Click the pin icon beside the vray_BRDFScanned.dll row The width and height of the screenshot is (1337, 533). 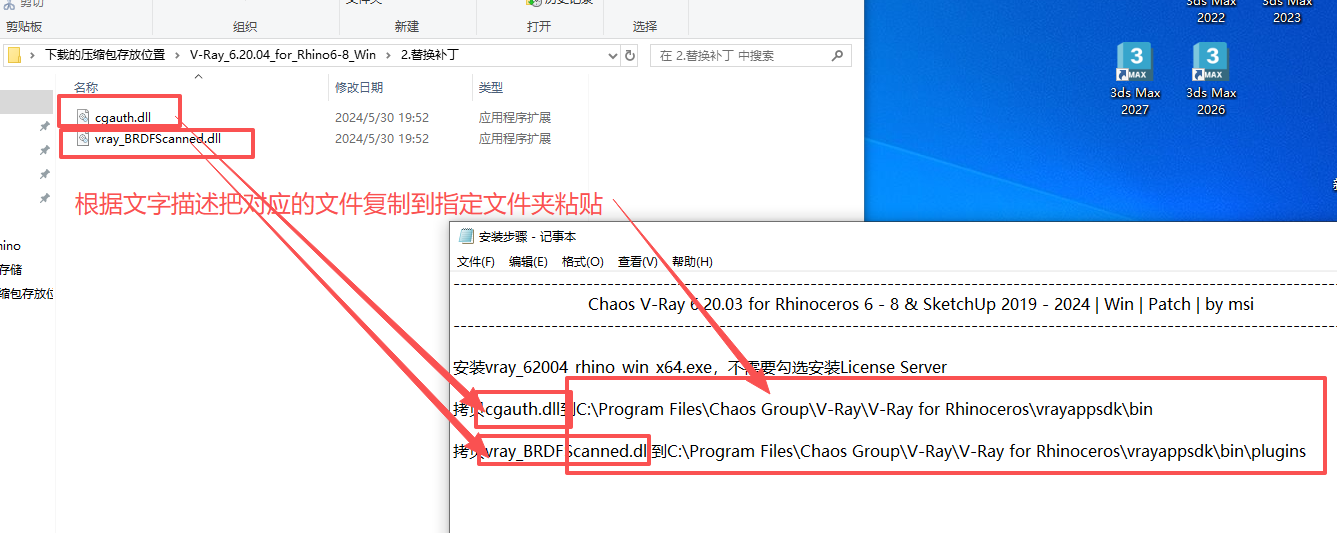pos(44,150)
